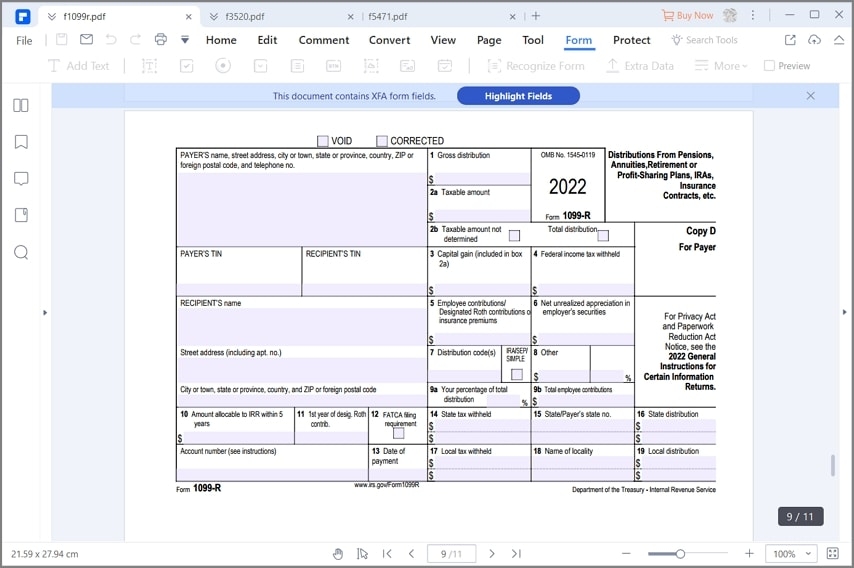Open the comments panel in sidebar

[20, 179]
